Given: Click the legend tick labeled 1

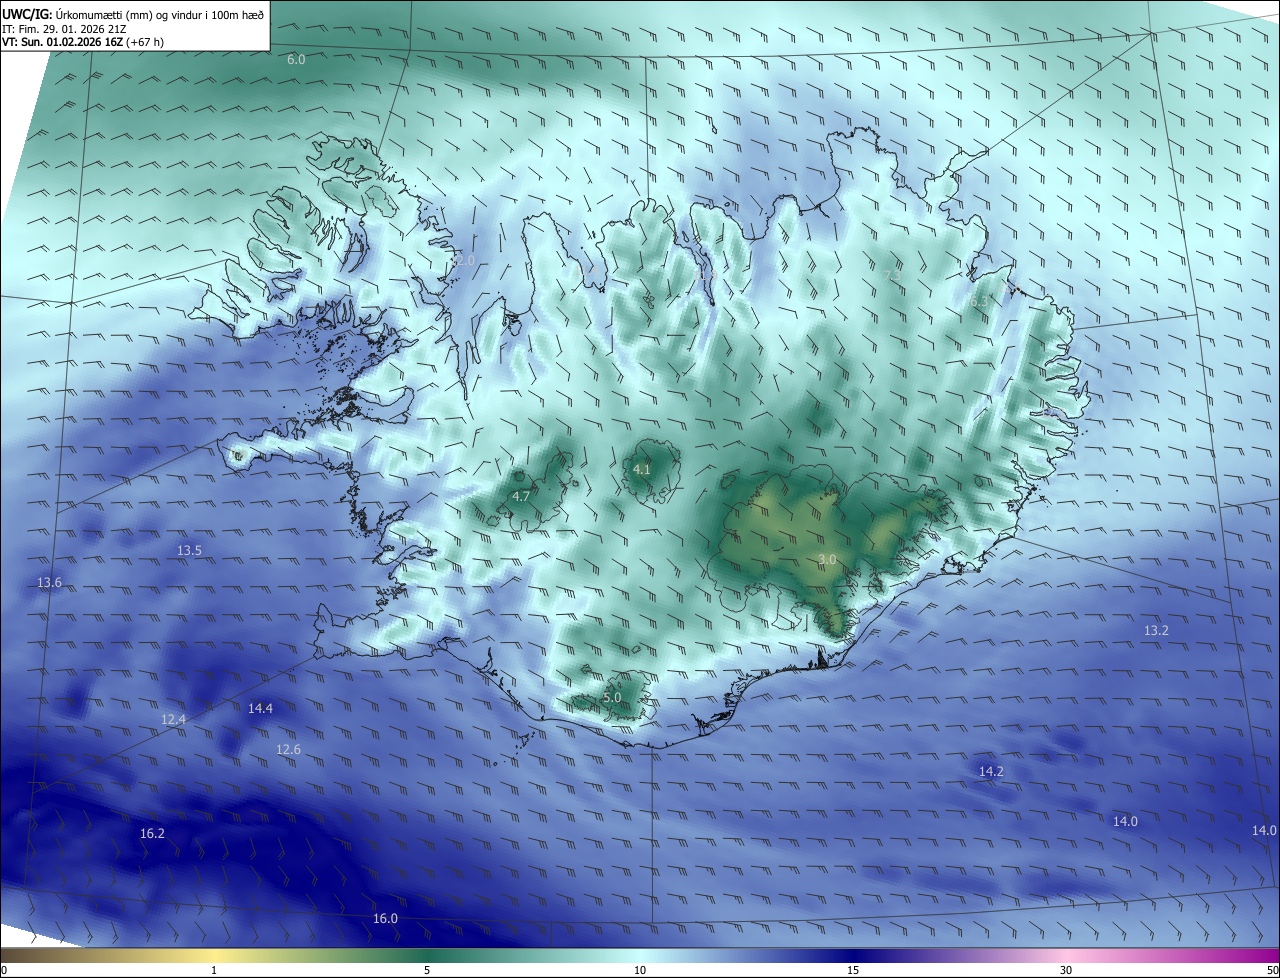Looking at the screenshot, I should pyautogui.click(x=214, y=970).
